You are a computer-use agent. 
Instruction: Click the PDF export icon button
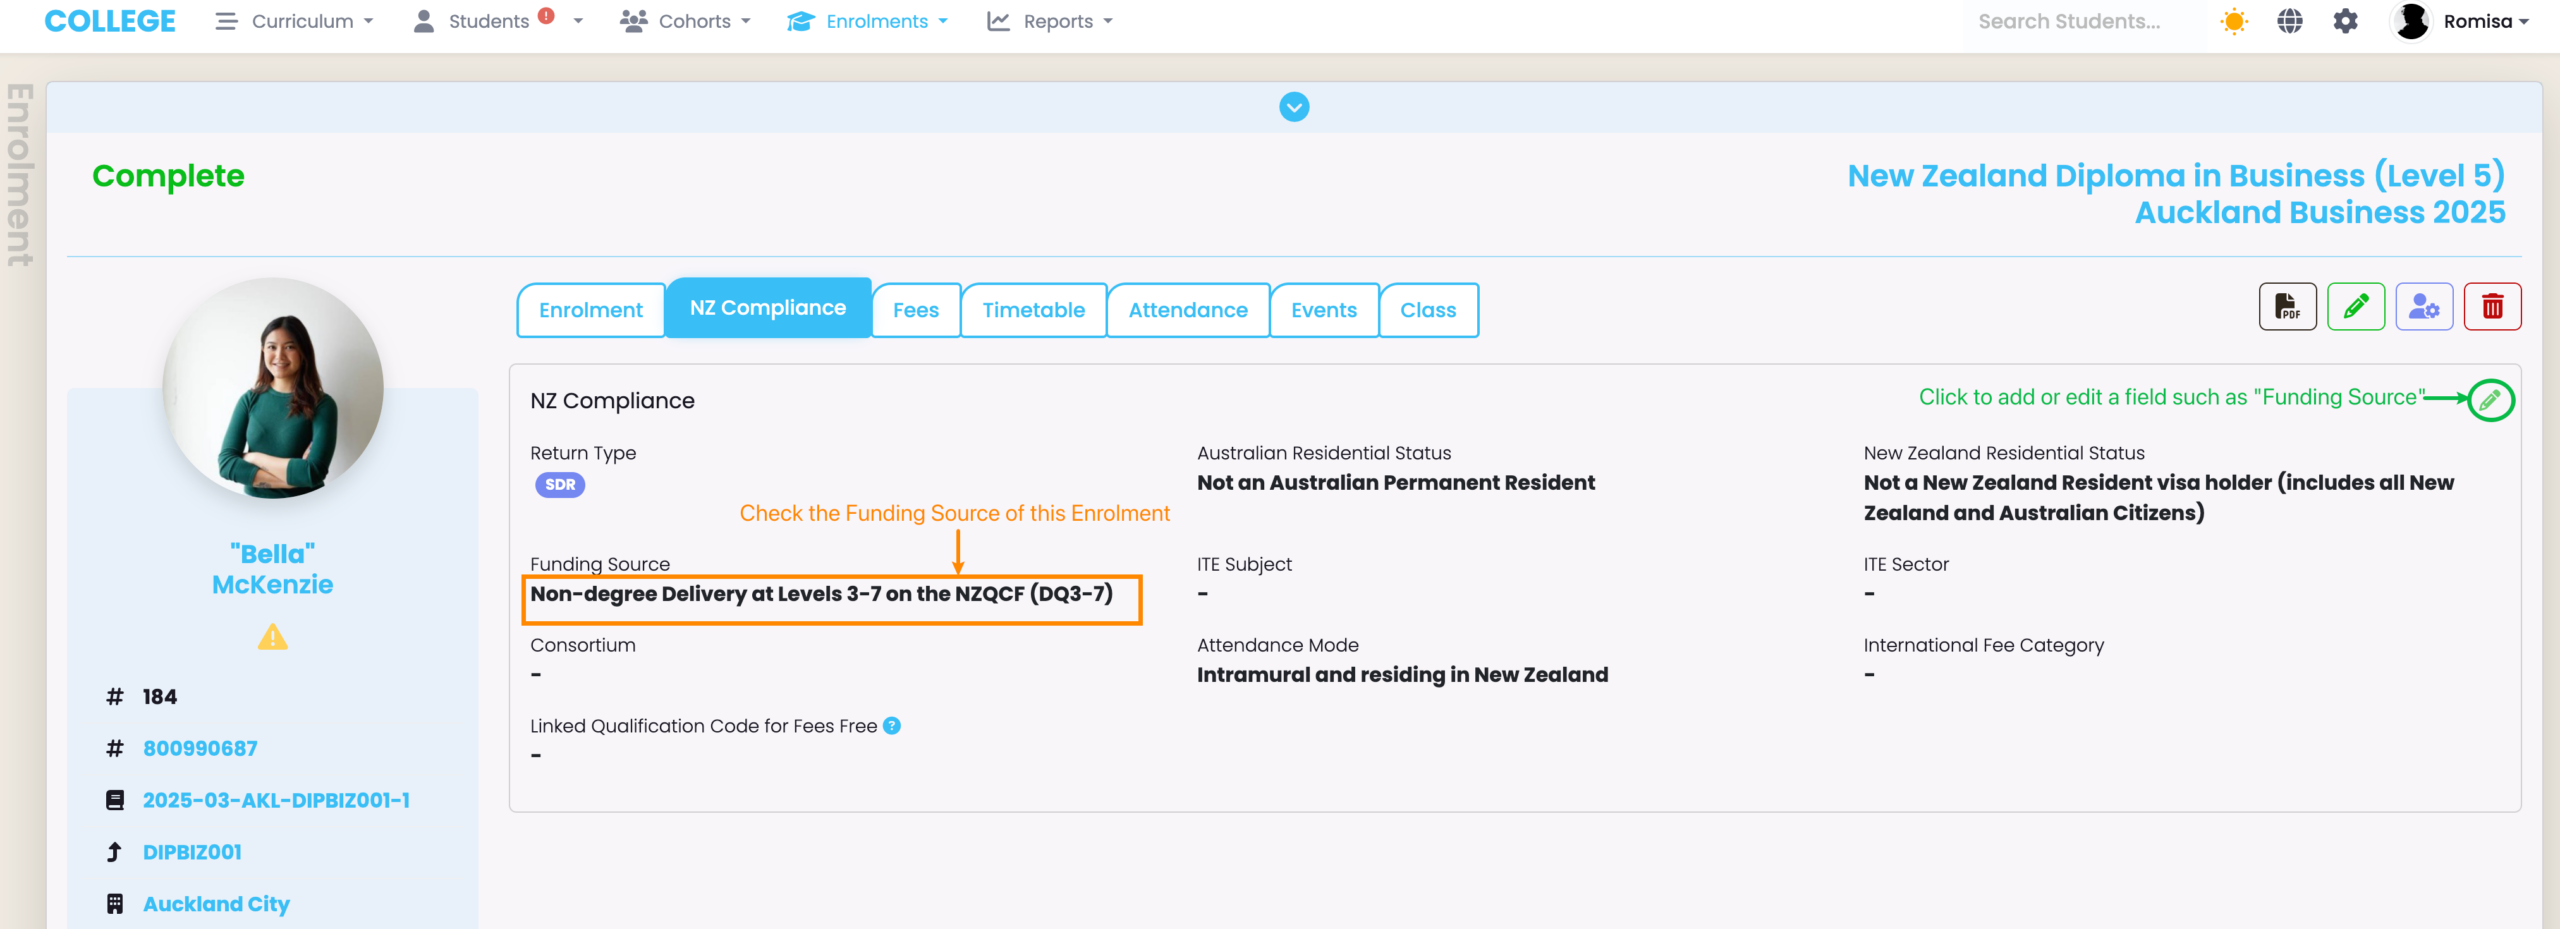[2287, 307]
